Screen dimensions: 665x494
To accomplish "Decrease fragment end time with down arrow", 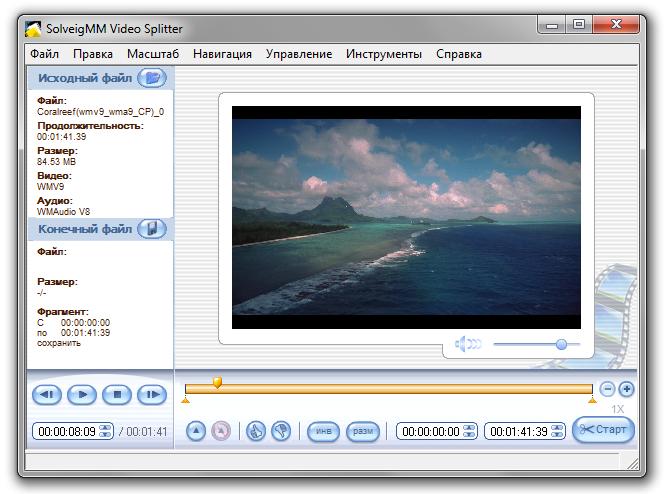I will (557, 435).
